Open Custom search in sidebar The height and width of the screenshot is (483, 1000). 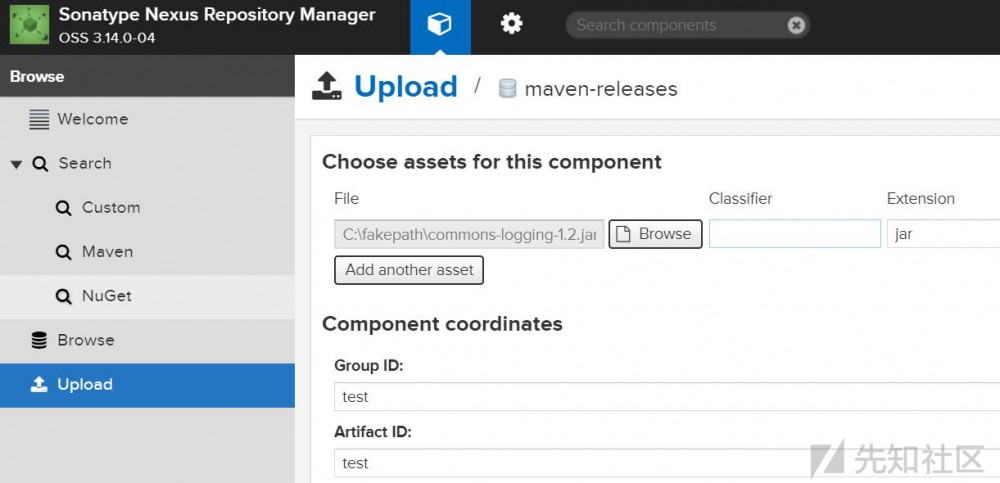tap(147, 207)
